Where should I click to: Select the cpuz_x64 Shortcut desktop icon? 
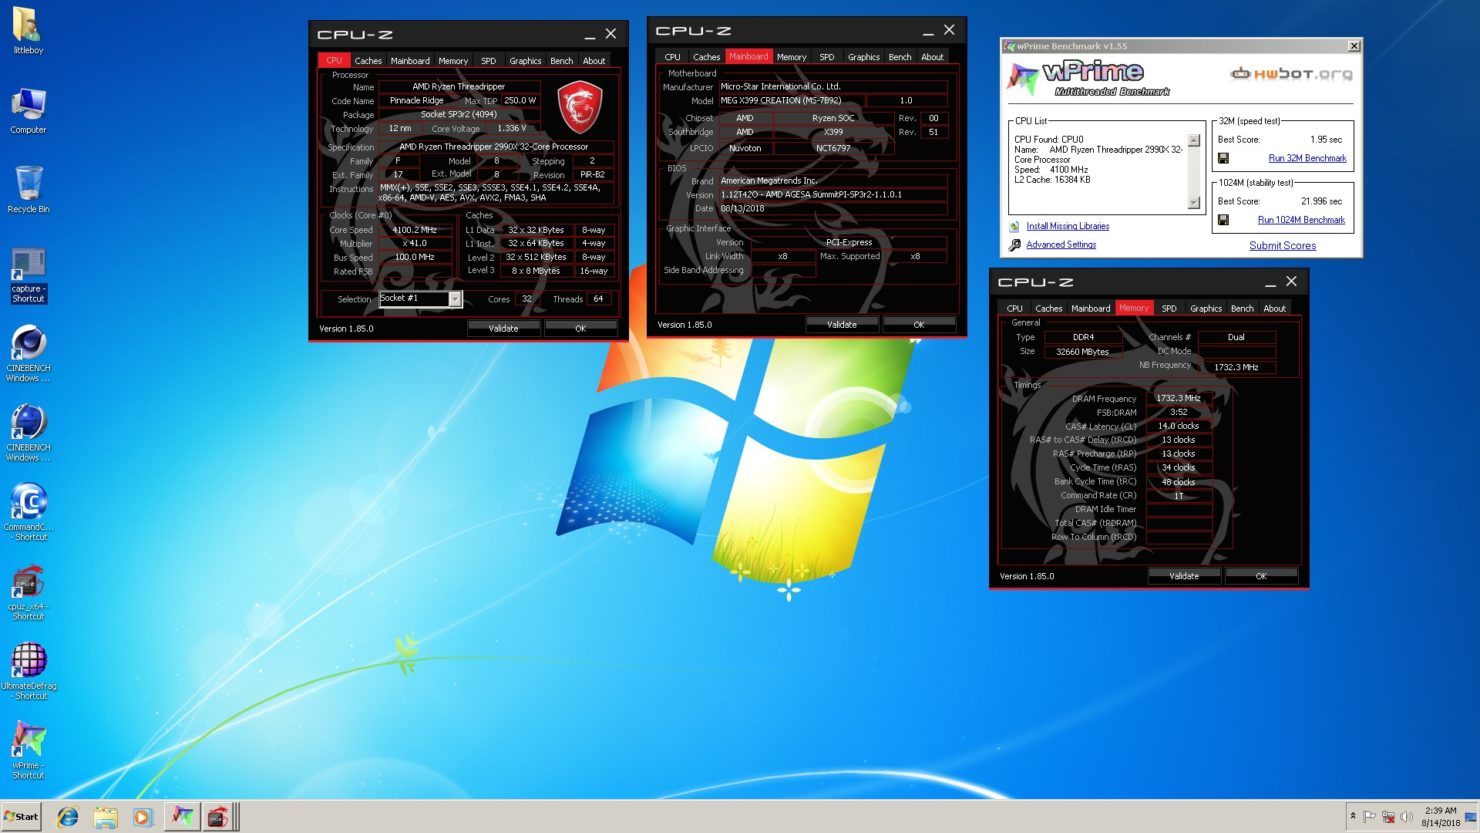click(28, 593)
